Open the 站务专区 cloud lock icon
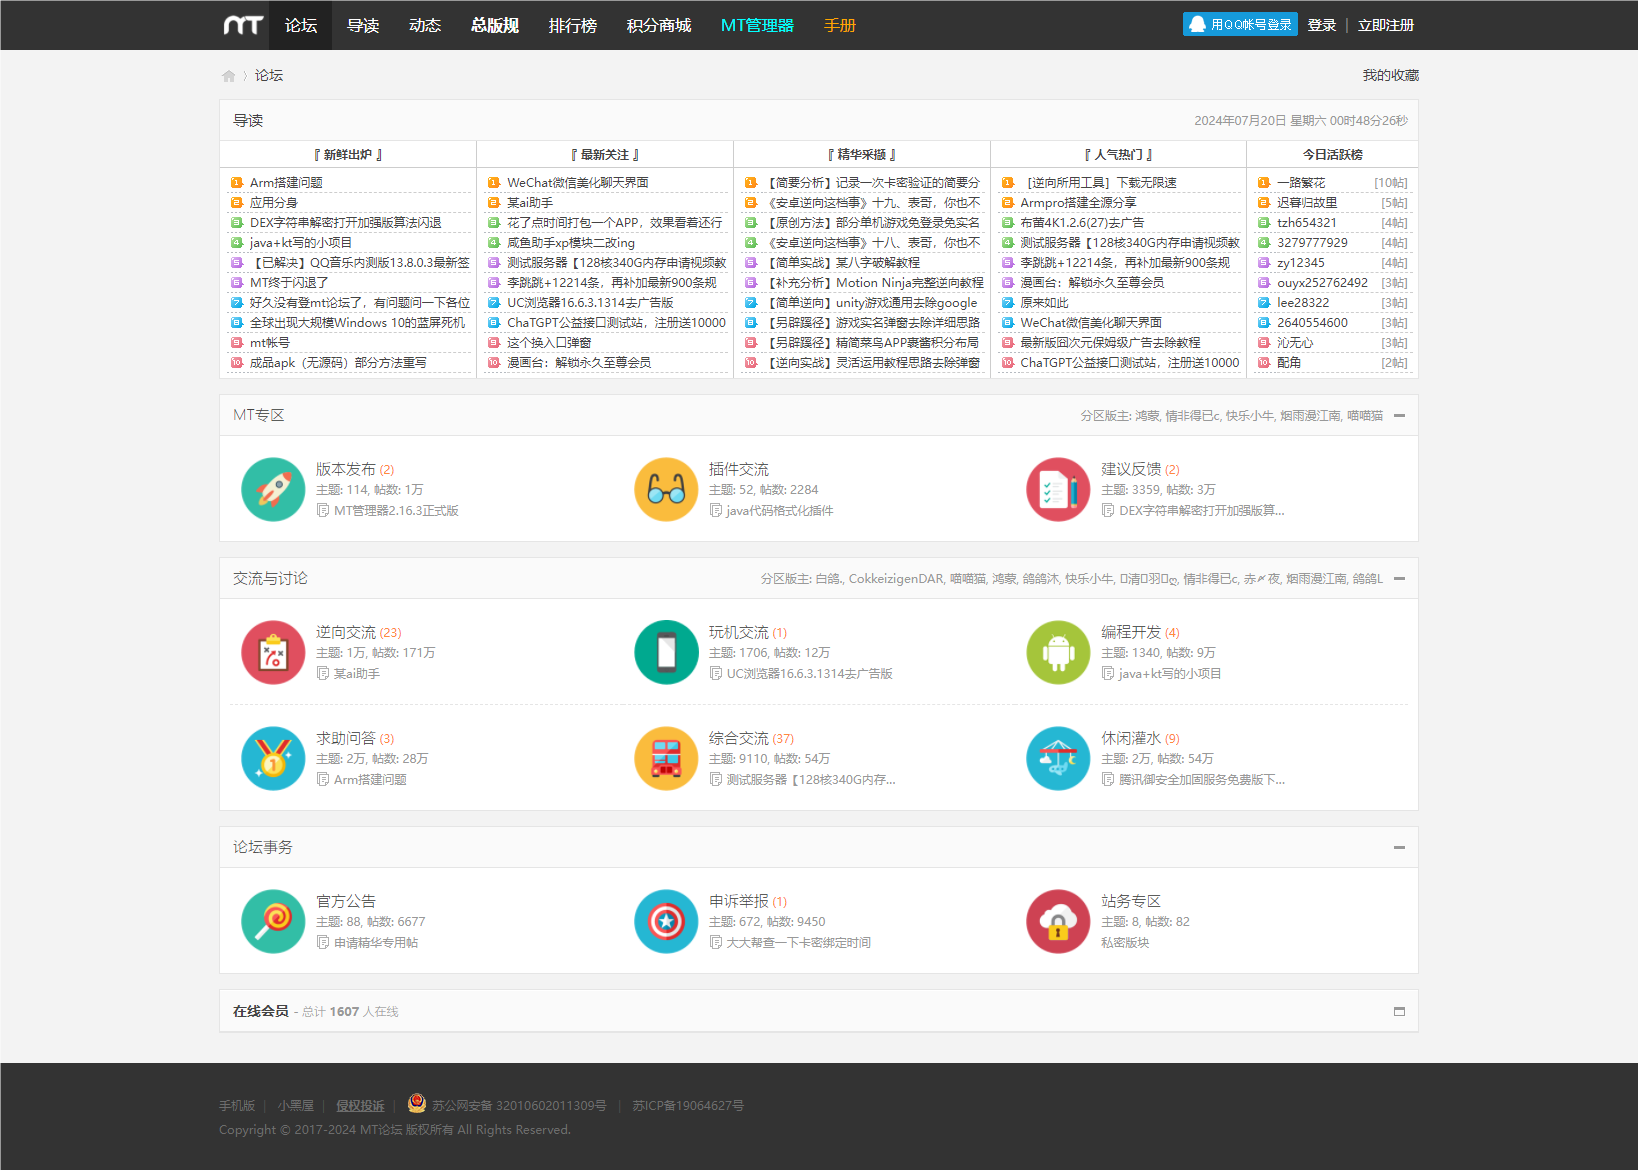This screenshot has width=1638, height=1170. [x=1058, y=921]
